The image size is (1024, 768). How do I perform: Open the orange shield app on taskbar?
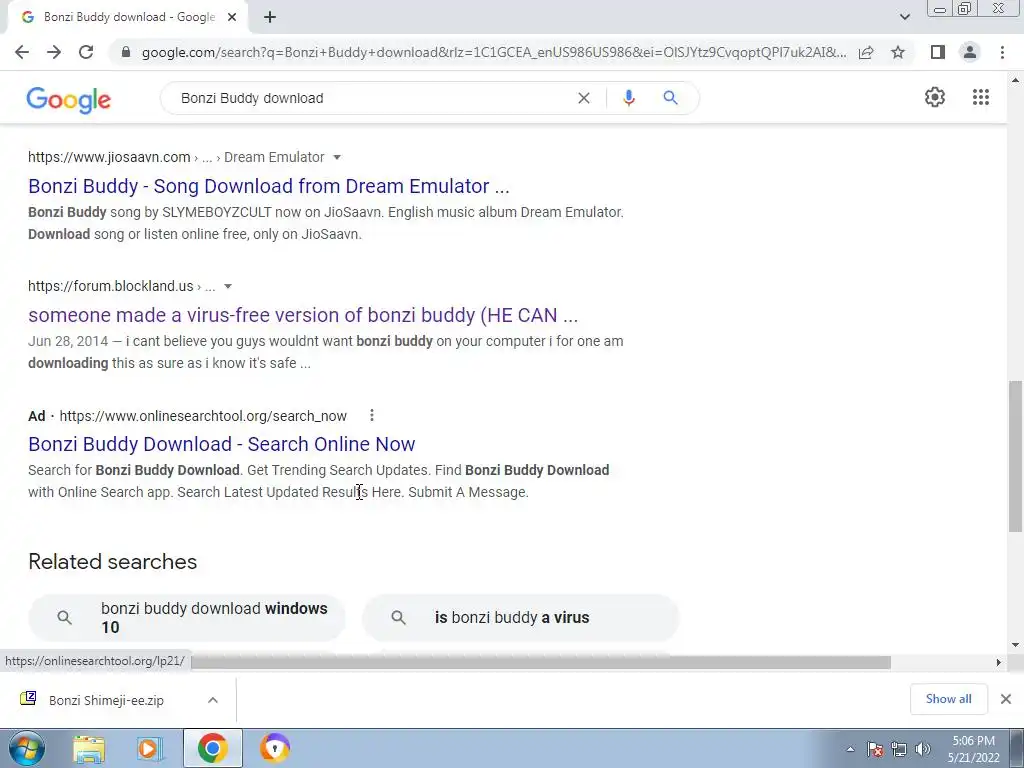point(274,748)
